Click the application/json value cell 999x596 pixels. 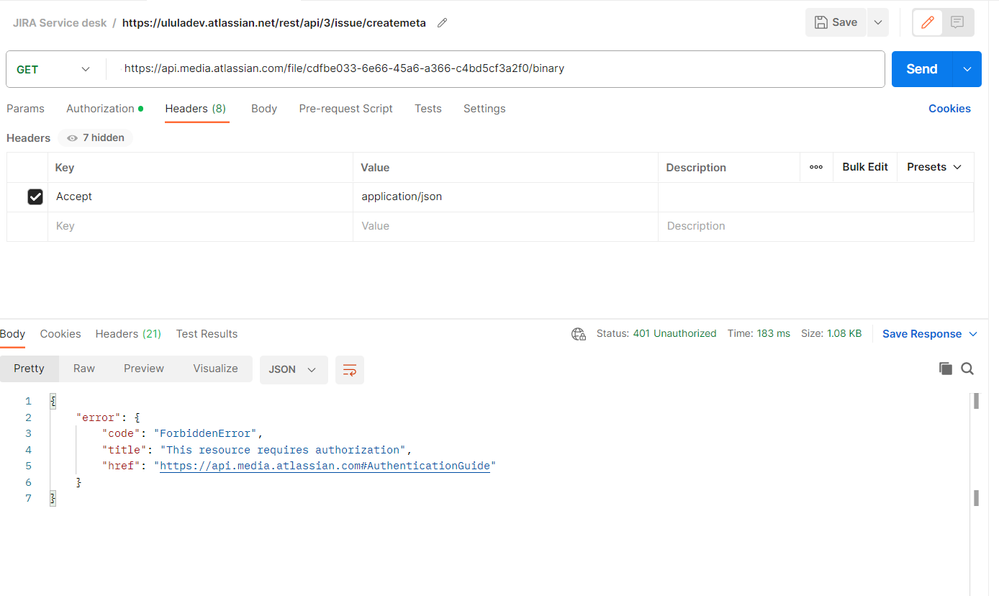tap(506, 197)
